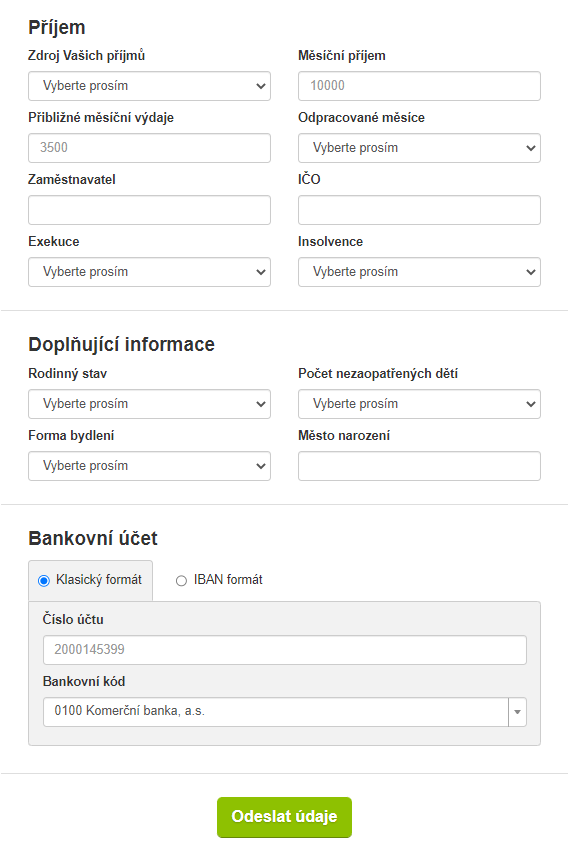This screenshot has height=863, width=571.
Task: Click the IČO input field
Action: (x=419, y=210)
